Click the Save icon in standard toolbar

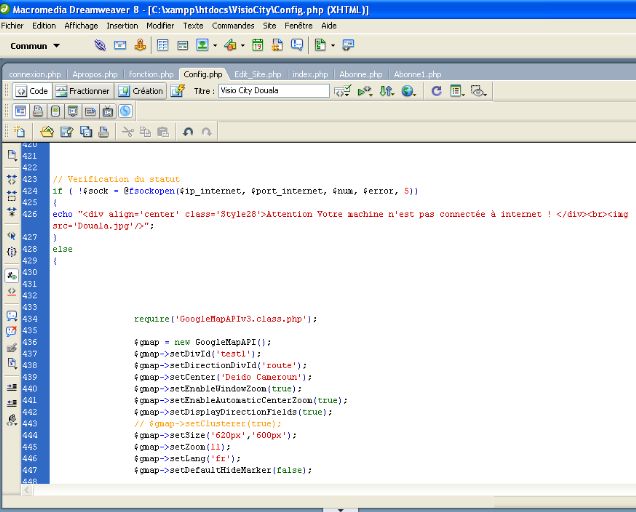tap(66, 131)
